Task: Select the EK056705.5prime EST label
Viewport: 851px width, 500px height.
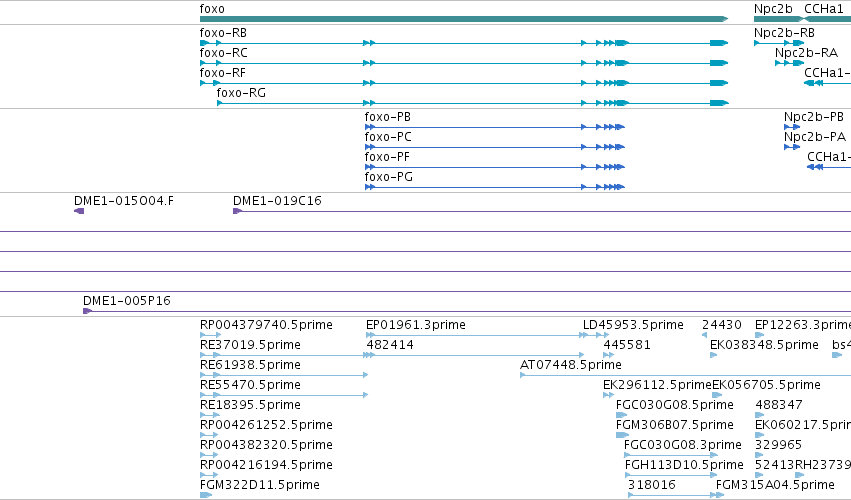Action: (766, 385)
